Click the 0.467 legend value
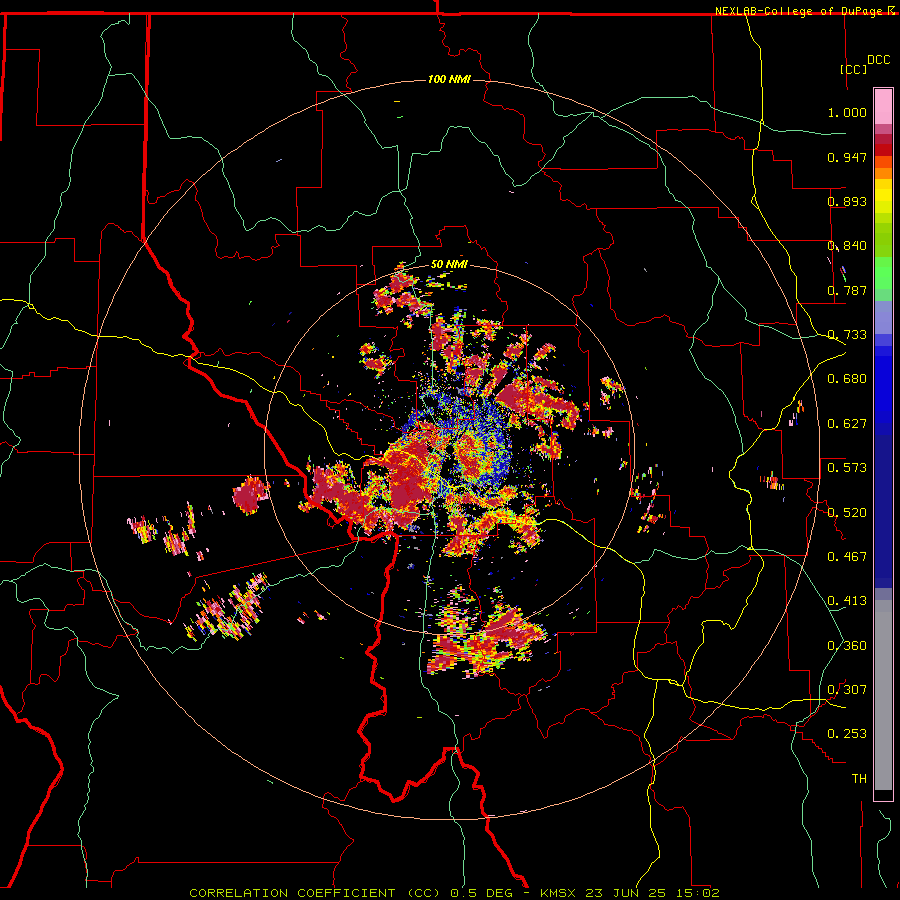900x900 pixels. 847,556
